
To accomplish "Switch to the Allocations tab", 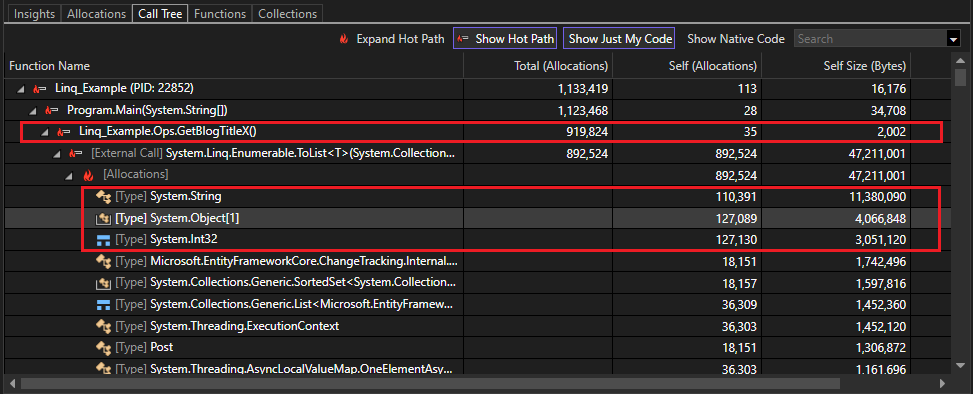I will coord(96,13).
